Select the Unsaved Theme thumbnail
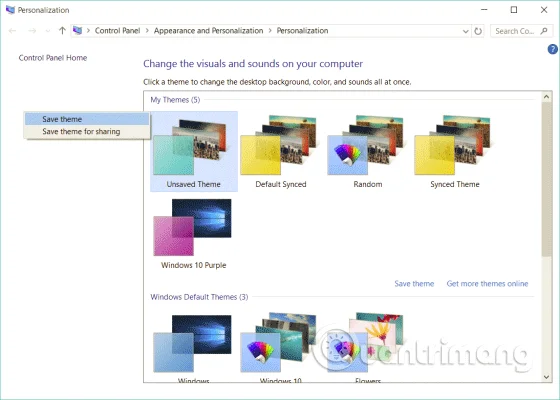Image resolution: width=560 pixels, height=400 pixels. pos(194,151)
